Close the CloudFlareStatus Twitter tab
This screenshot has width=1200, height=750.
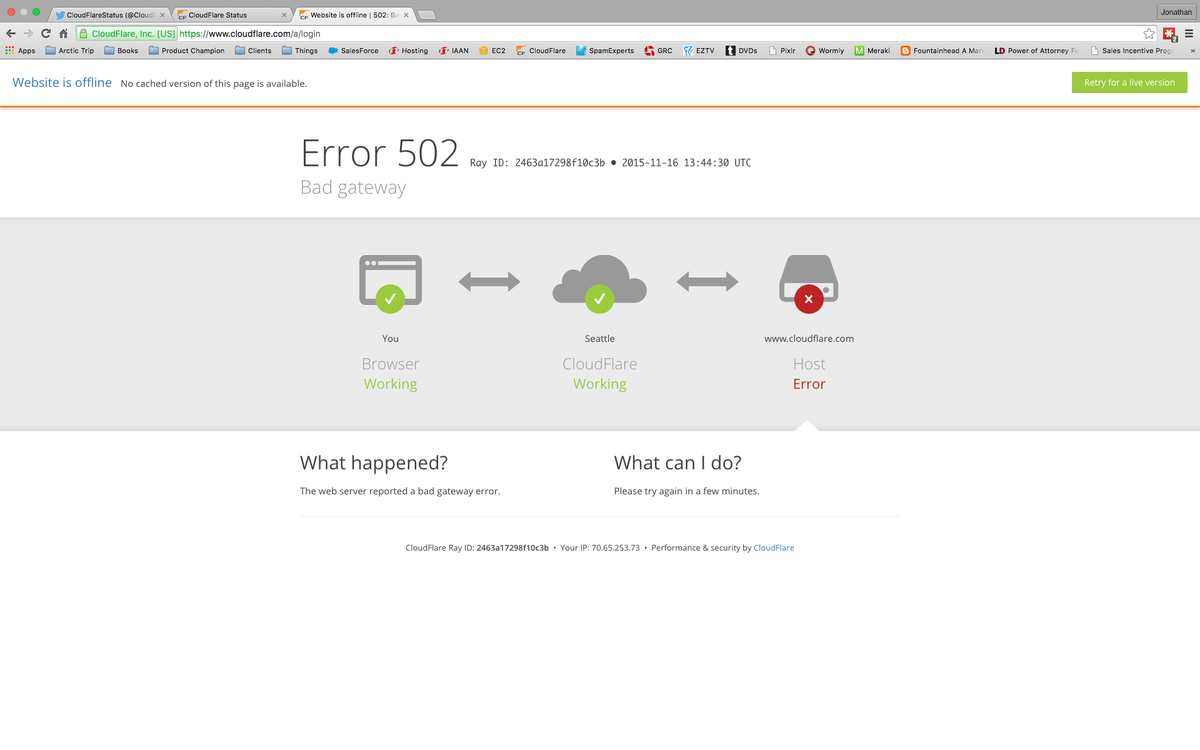pyautogui.click(x=162, y=15)
